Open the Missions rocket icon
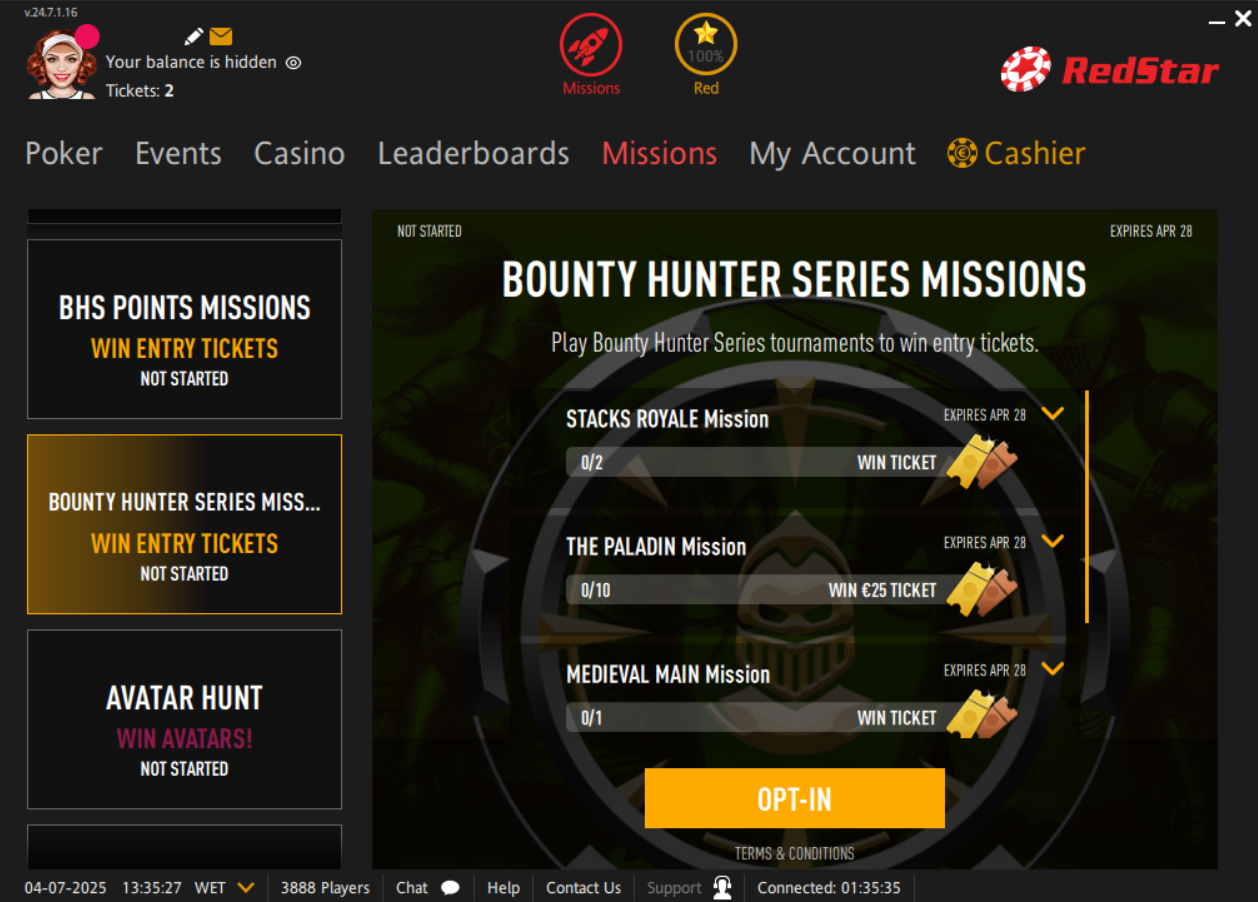Image resolution: width=1258 pixels, height=902 pixels. [x=591, y=45]
